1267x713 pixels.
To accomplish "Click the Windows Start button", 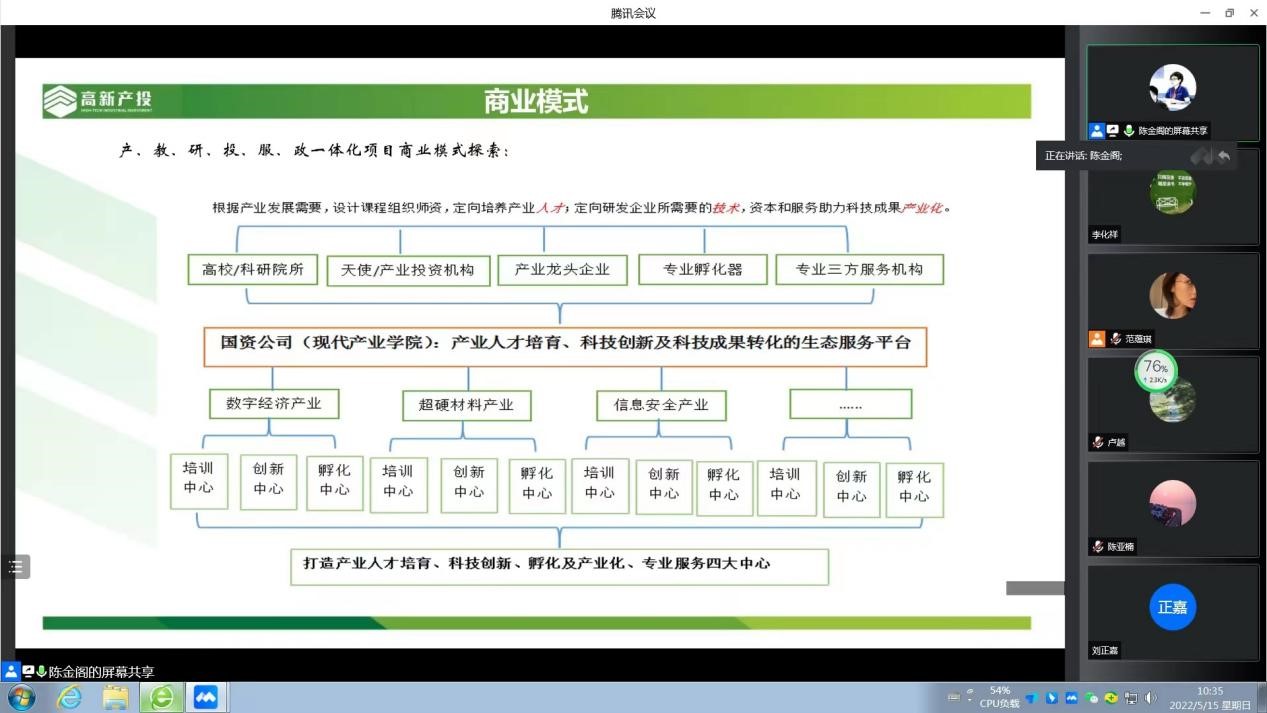I will click(x=20, y=697).
